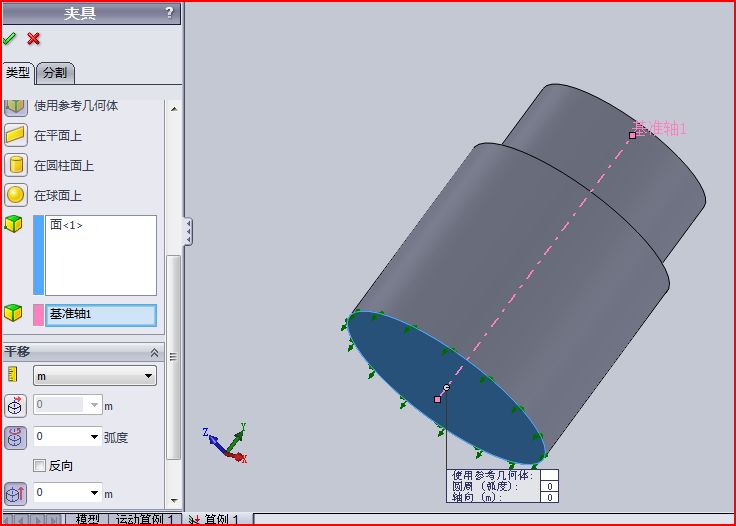This screenshot has height=526, width=736.
Task: Click 轴向 (m) value in callout
Action: (x=549, y=497)
